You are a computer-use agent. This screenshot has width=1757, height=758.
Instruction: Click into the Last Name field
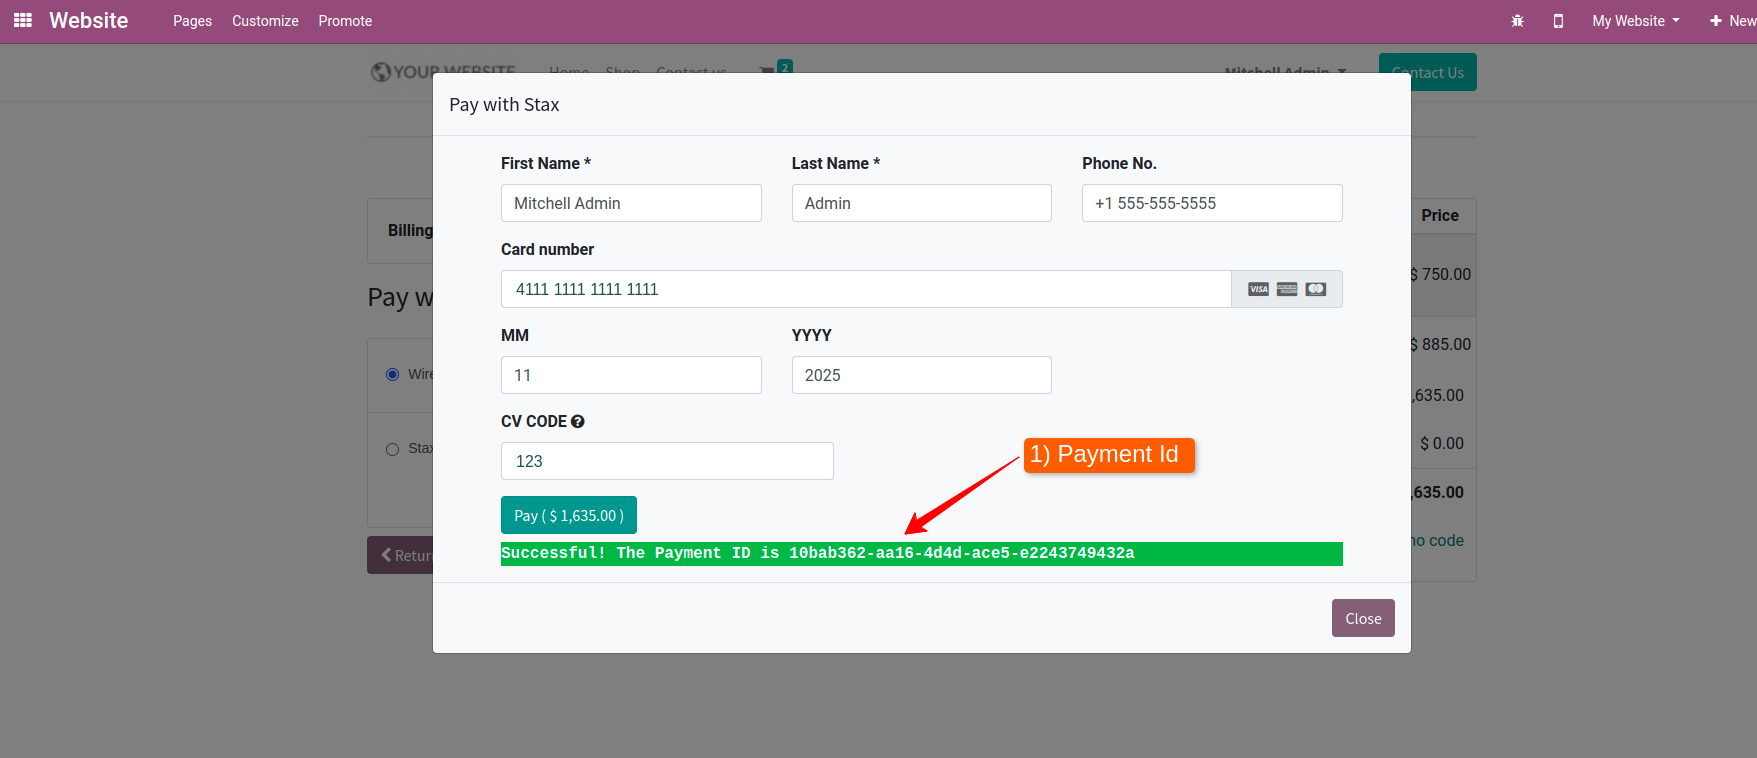click(x=921, y=203)
